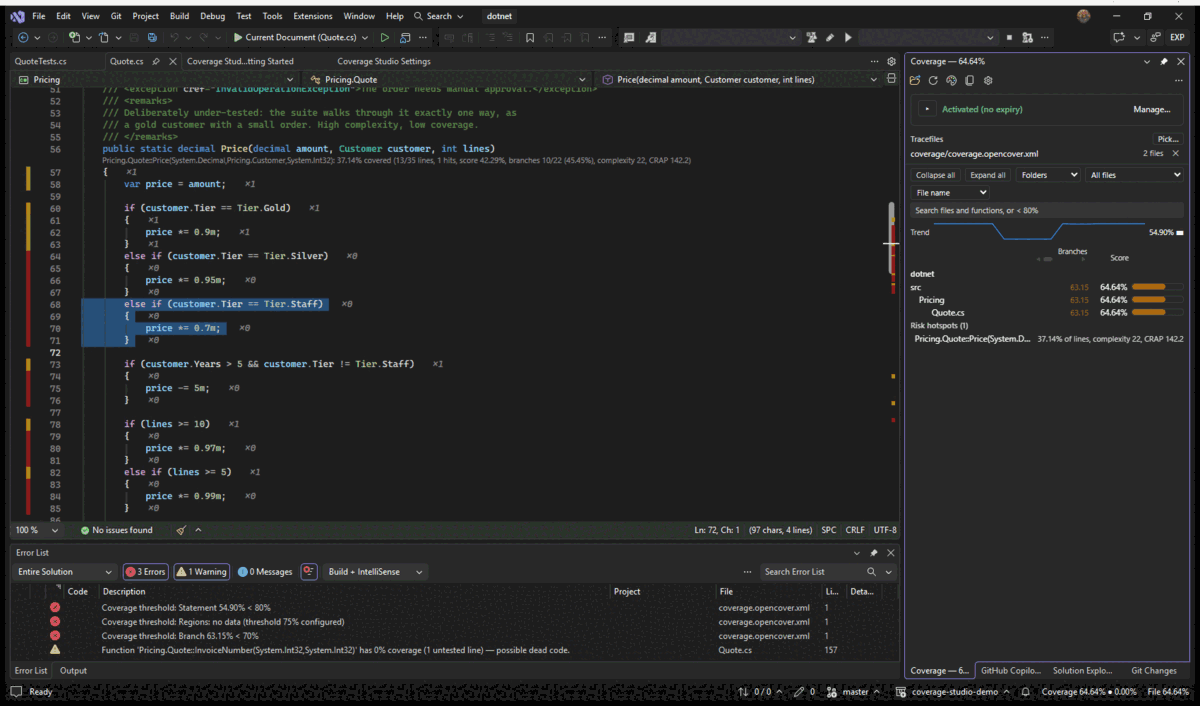Click the split editor icon

pyautogui.click(x=891, y=79)
